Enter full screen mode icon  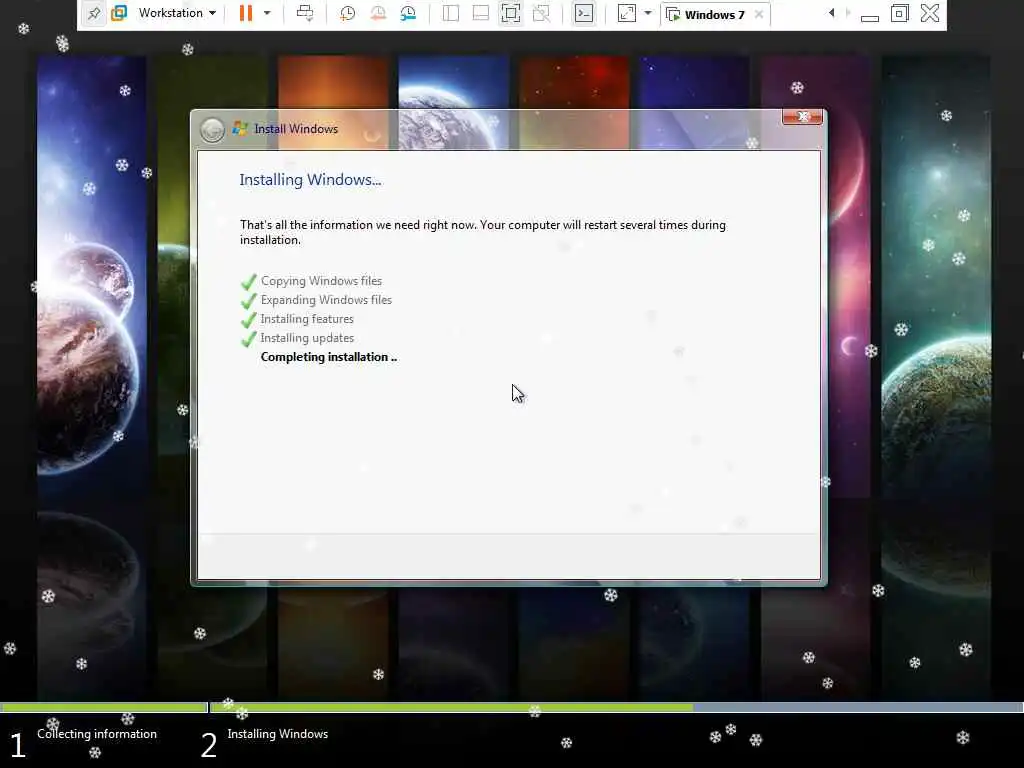511,13
